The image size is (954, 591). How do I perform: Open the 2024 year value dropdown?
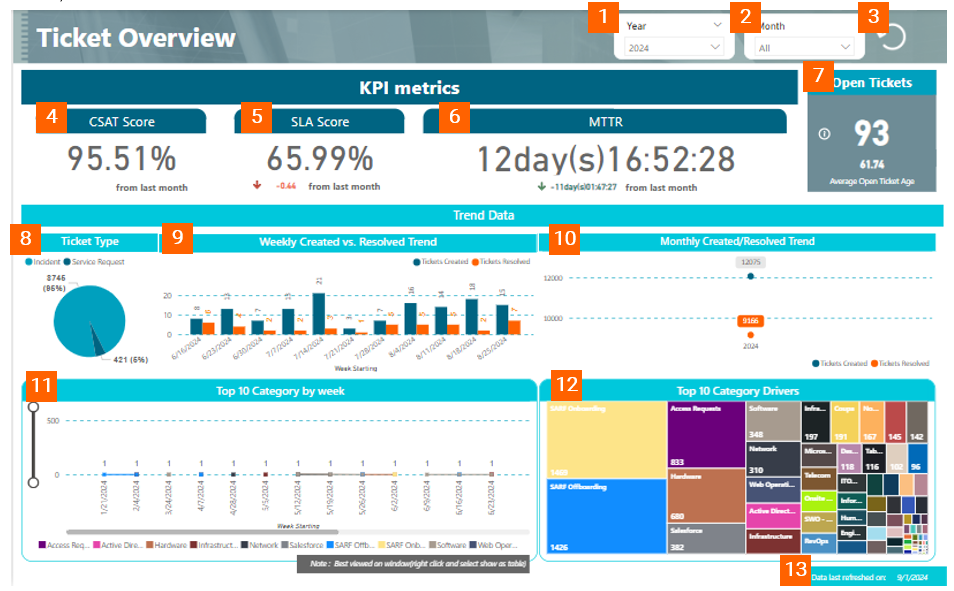(x=714, y=47)
